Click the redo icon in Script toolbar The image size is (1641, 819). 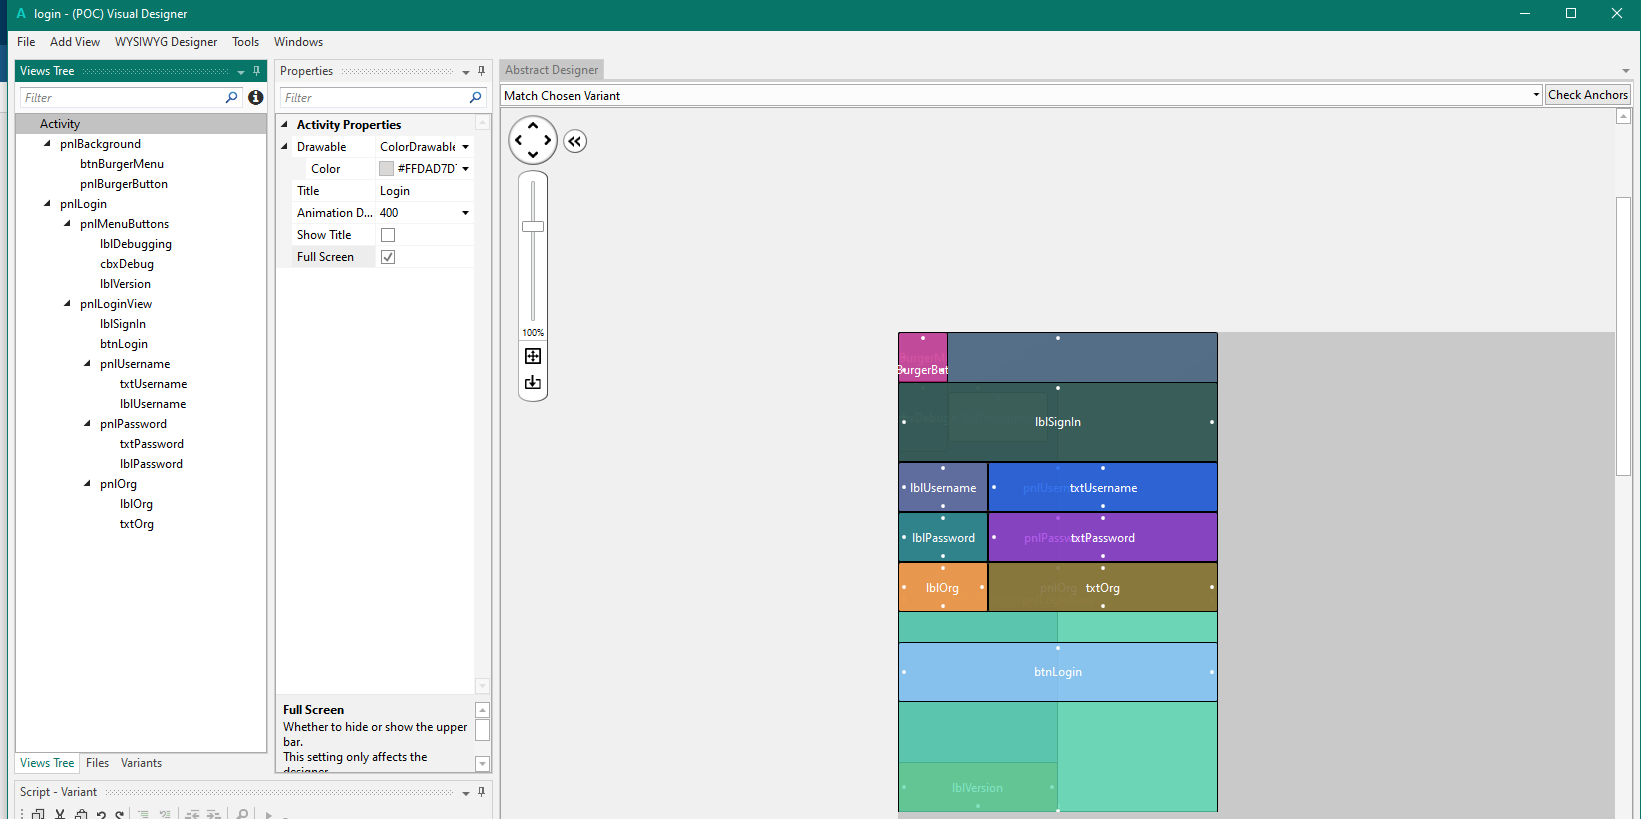click(x=120, y=815)
